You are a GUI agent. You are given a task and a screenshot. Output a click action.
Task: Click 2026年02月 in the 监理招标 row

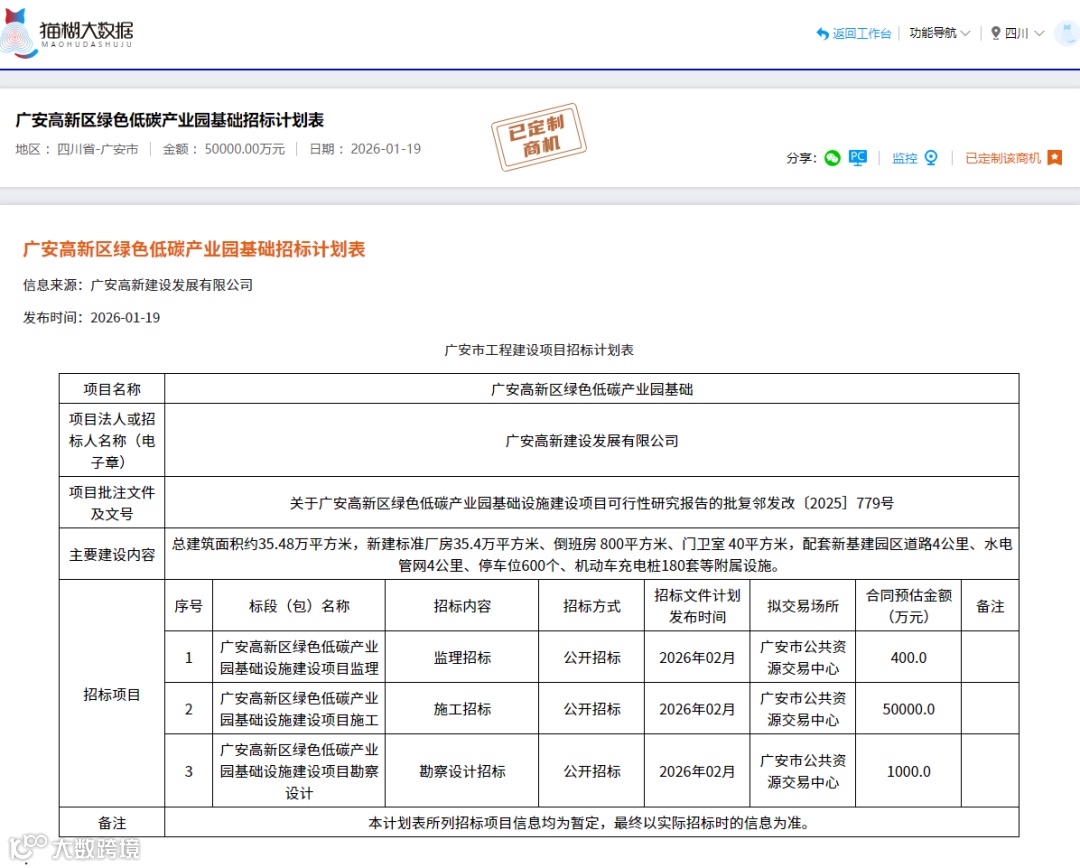697,657
